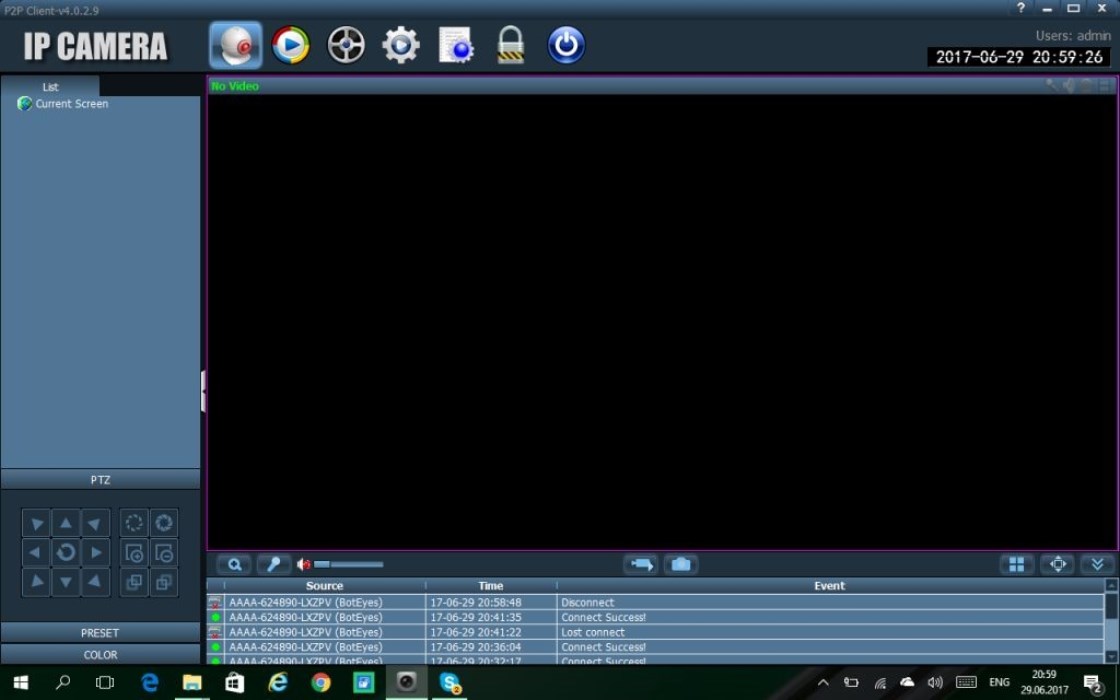Select the List tab
This screenshot has height=700, width=1120.
pyautogui.click(x=50, y=86)
